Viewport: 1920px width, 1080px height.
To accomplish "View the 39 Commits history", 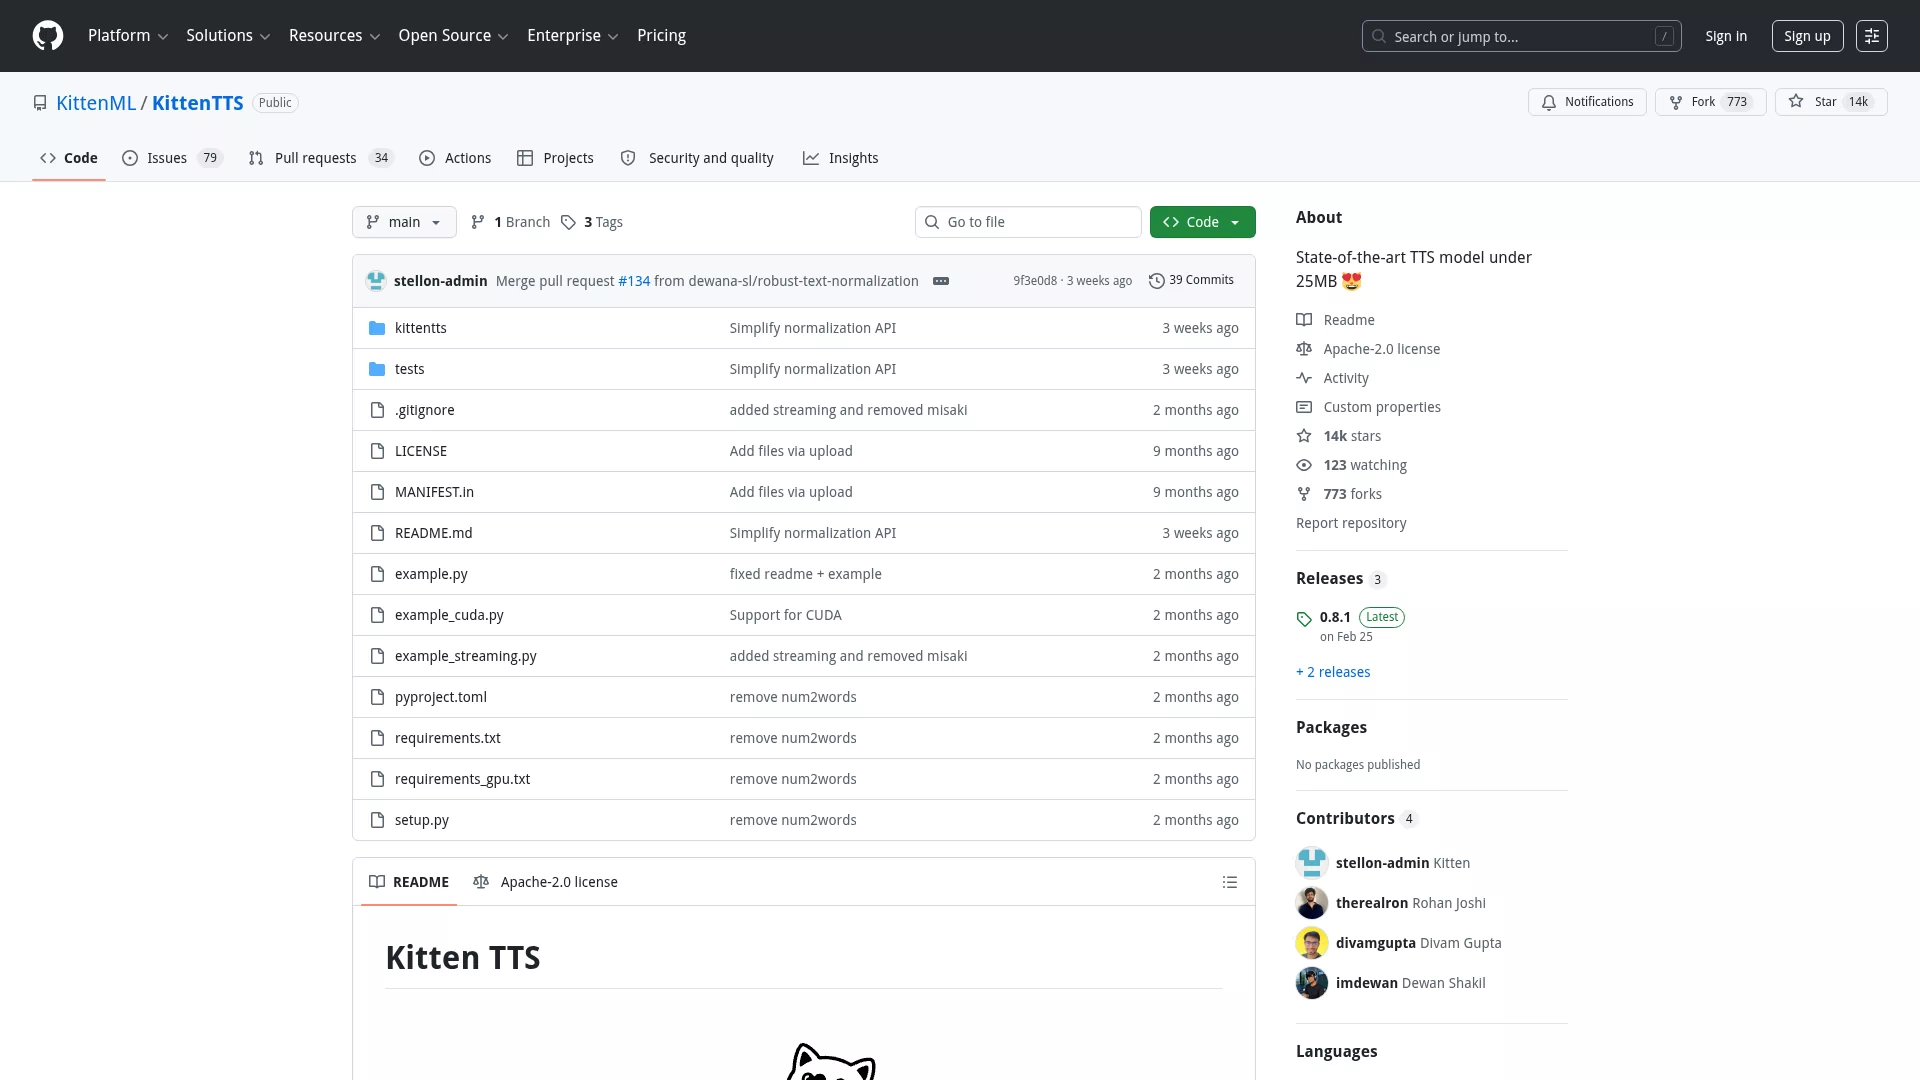I will pos(1191,280).
